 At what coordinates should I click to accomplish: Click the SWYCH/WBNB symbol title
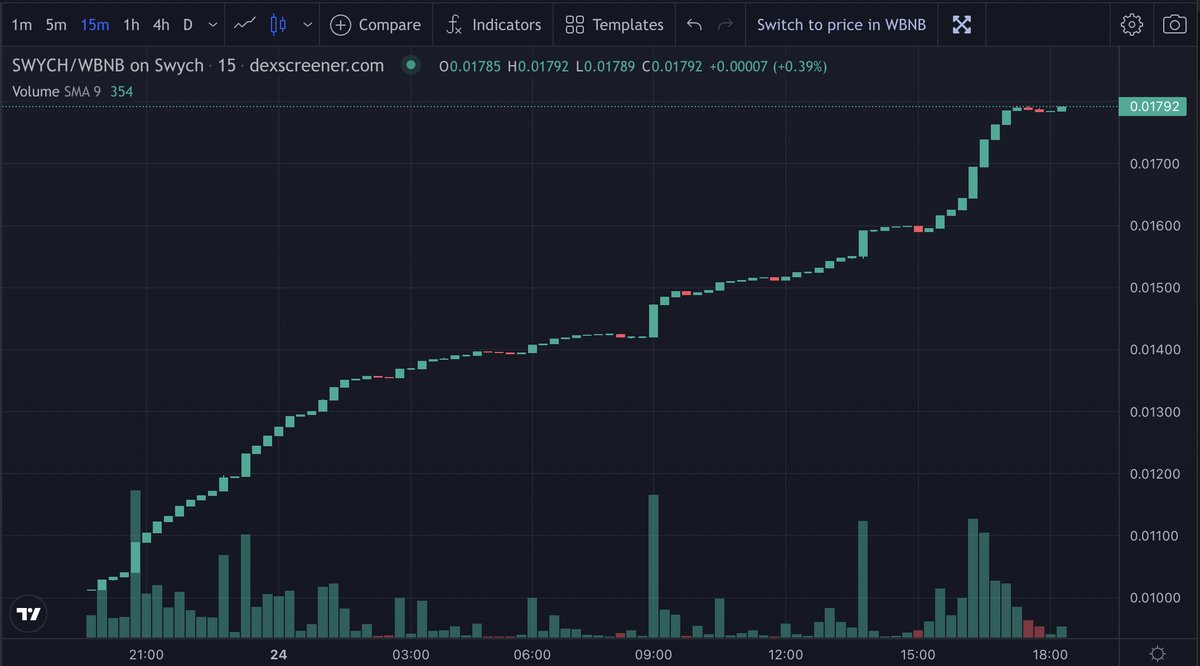108,66
